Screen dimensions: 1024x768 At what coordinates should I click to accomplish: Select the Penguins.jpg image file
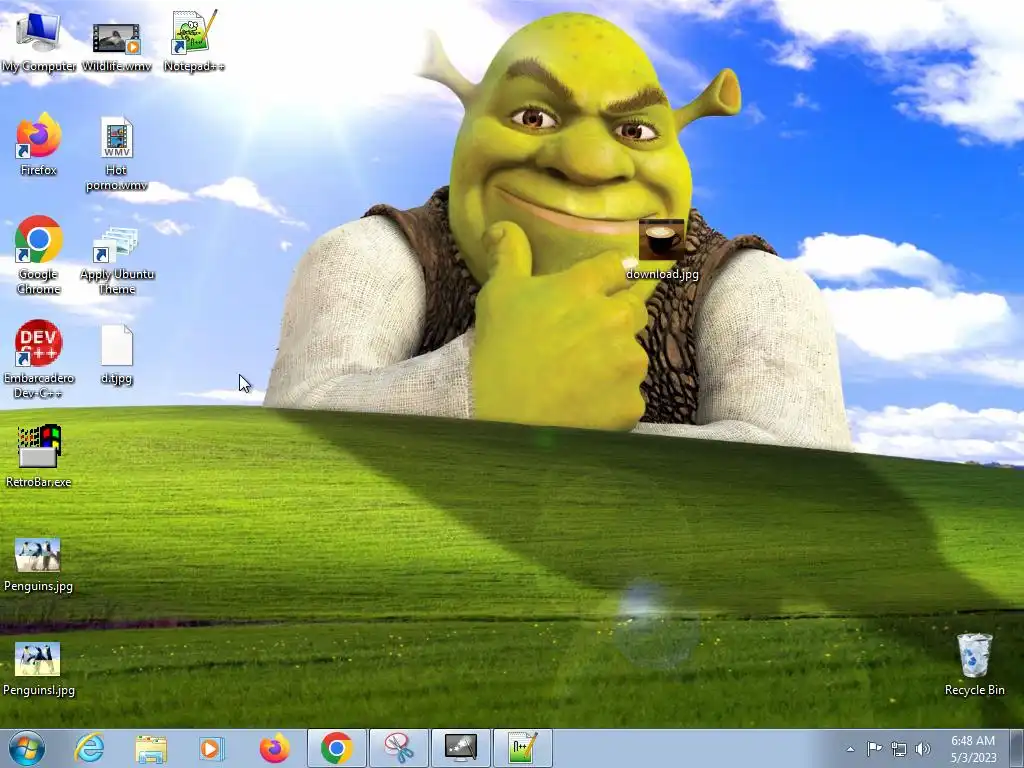tap(39, 565)
